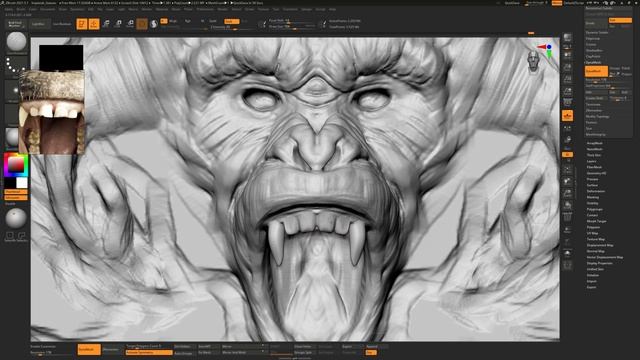Open the Preferences menu
Viewport: 640px width, 360px height.
click(205, 9)
